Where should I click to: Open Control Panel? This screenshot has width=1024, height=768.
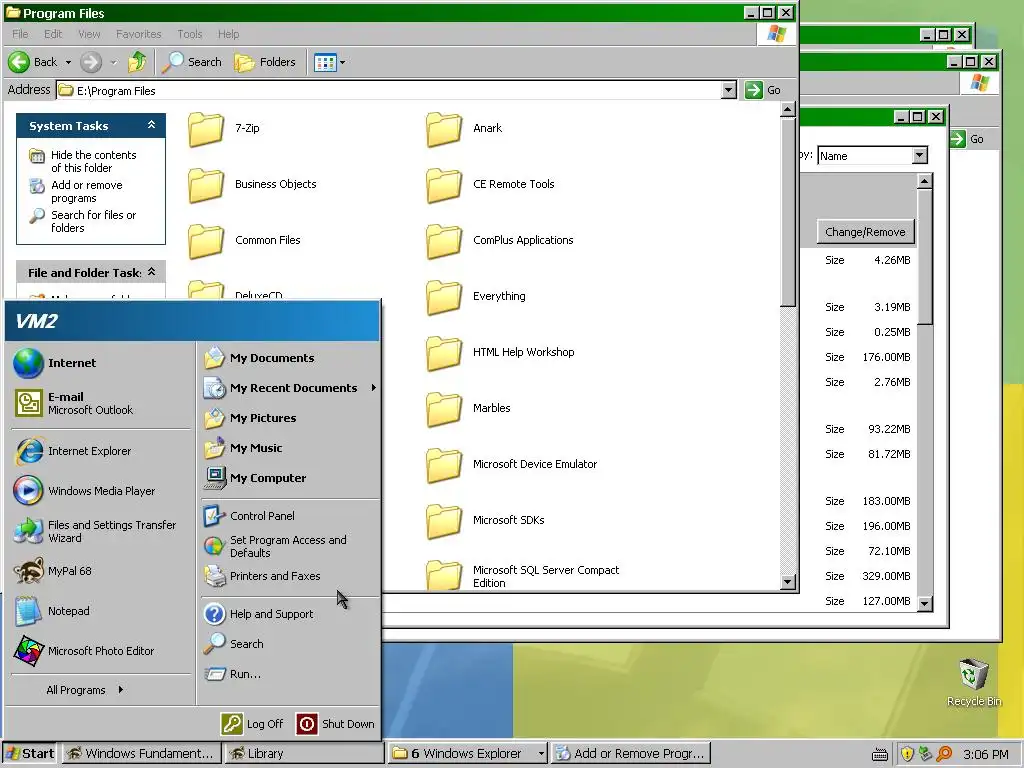click(x=290, y=516)
